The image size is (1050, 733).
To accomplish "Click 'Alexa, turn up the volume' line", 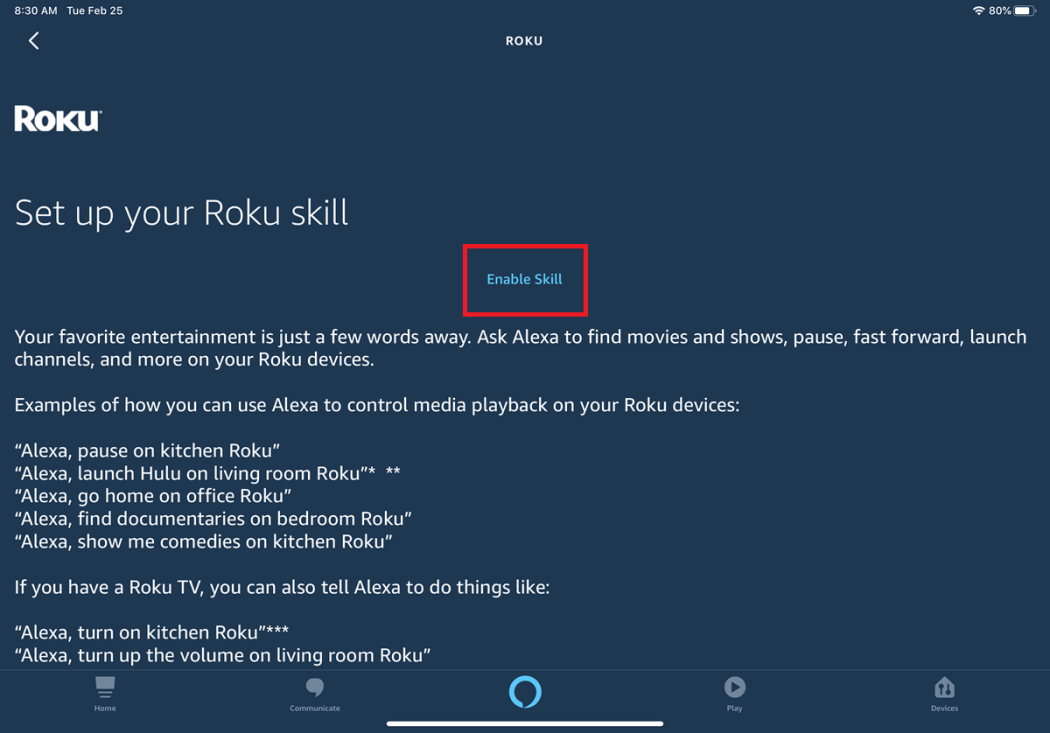I will tap(223, 655).
